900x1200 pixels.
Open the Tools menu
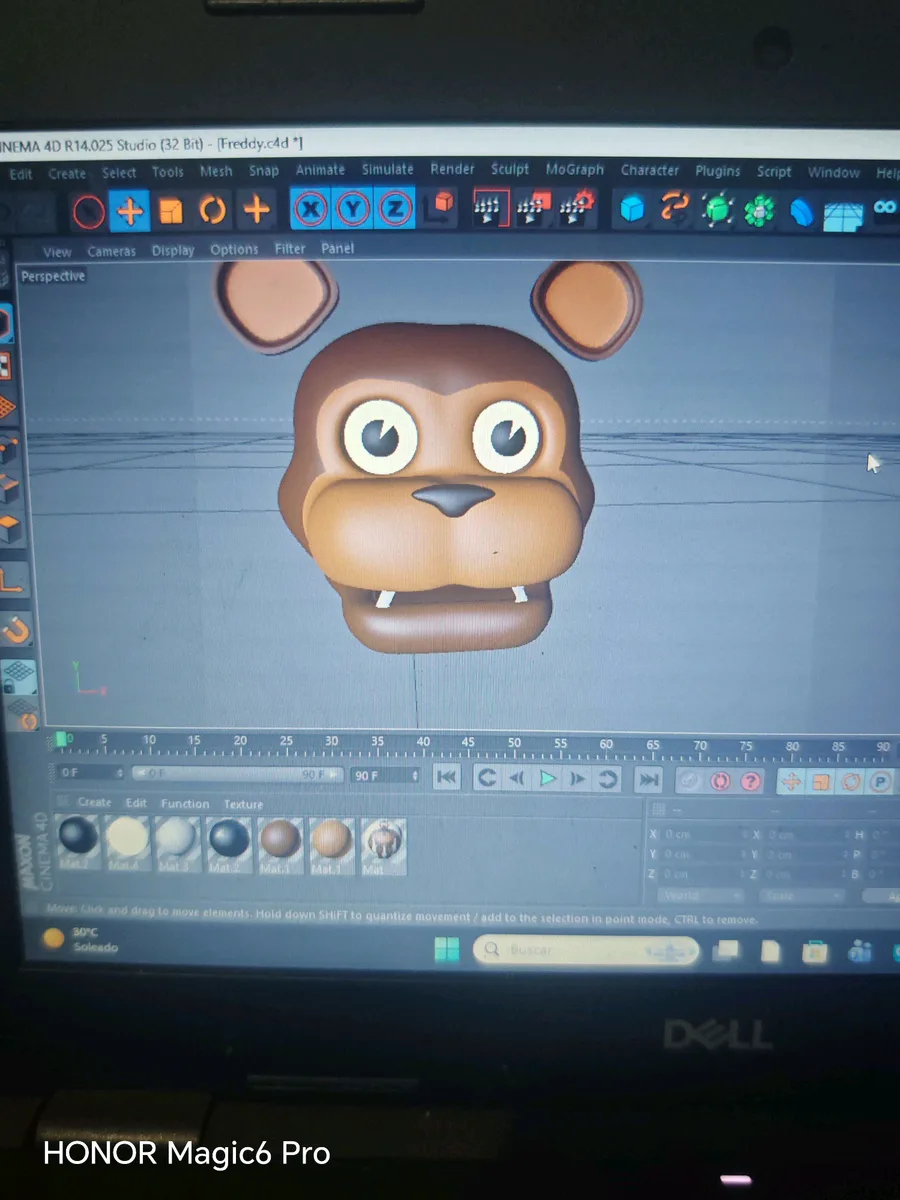[x=167, y=172]
